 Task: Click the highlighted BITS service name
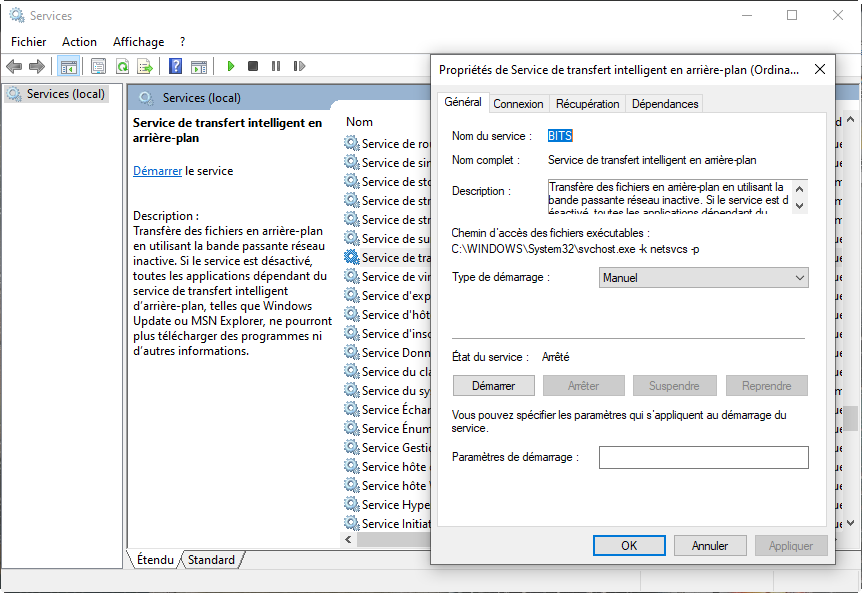(x=560, y=136)
